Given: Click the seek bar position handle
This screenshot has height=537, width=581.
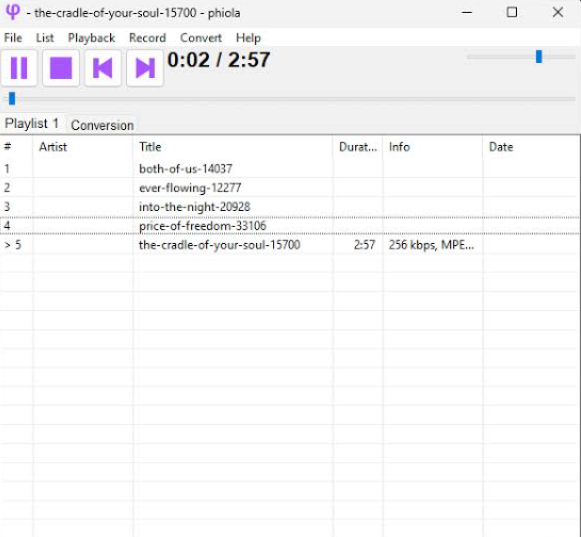Looking at the screenshot, I should click(x=12, y=99).
